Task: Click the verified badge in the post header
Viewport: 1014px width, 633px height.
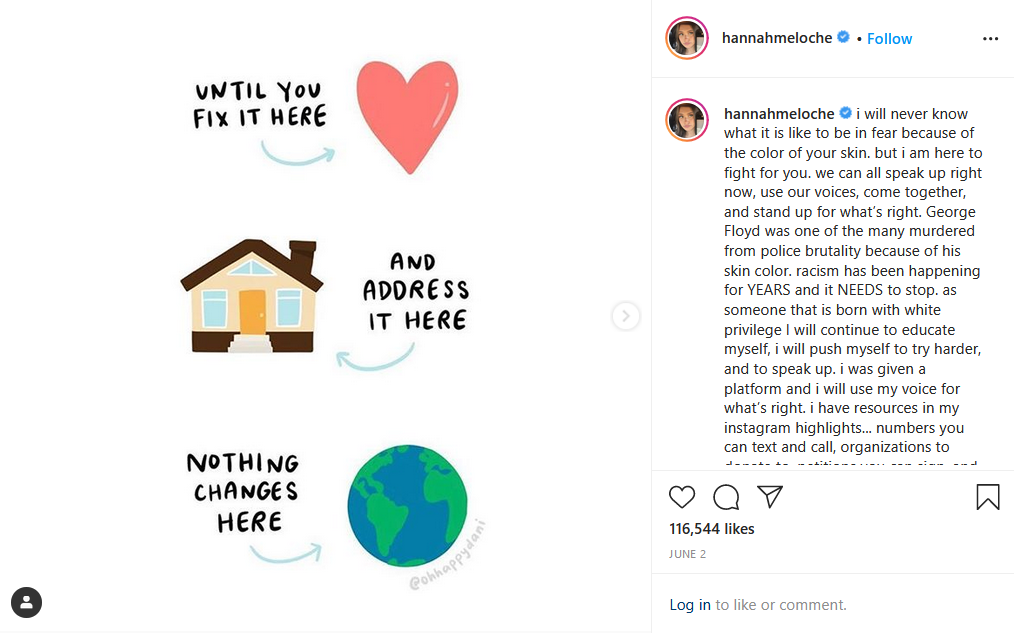Action: click(x=844, y=38)
